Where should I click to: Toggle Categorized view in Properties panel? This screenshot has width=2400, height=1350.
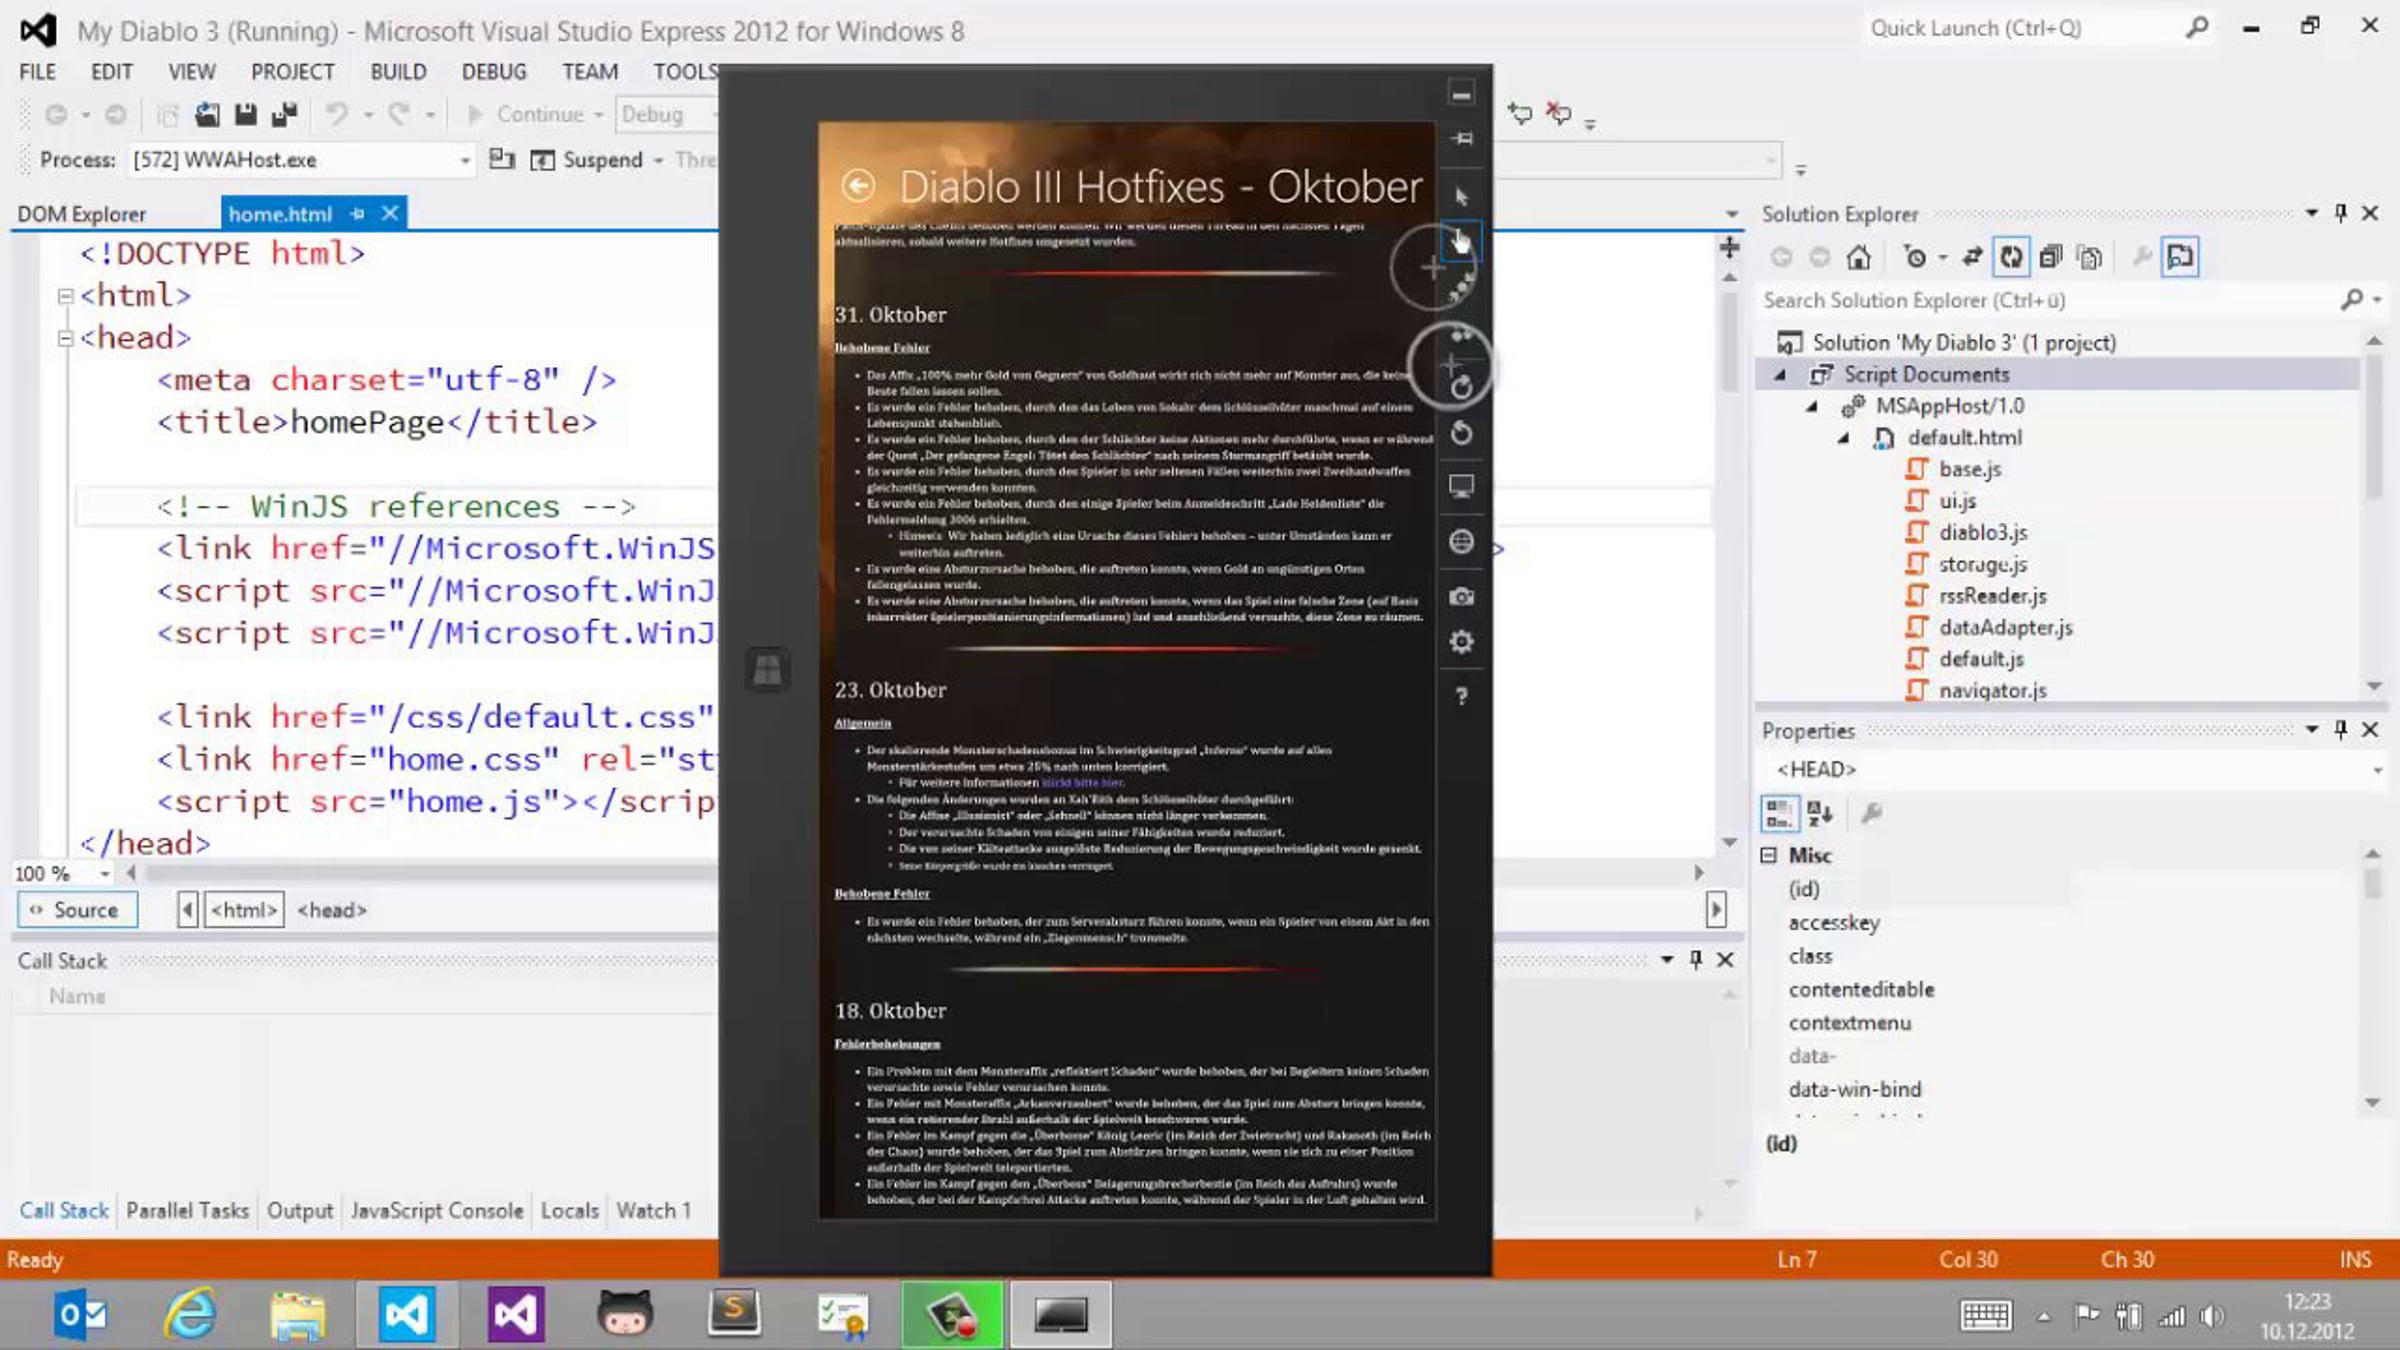[1779, 813]
